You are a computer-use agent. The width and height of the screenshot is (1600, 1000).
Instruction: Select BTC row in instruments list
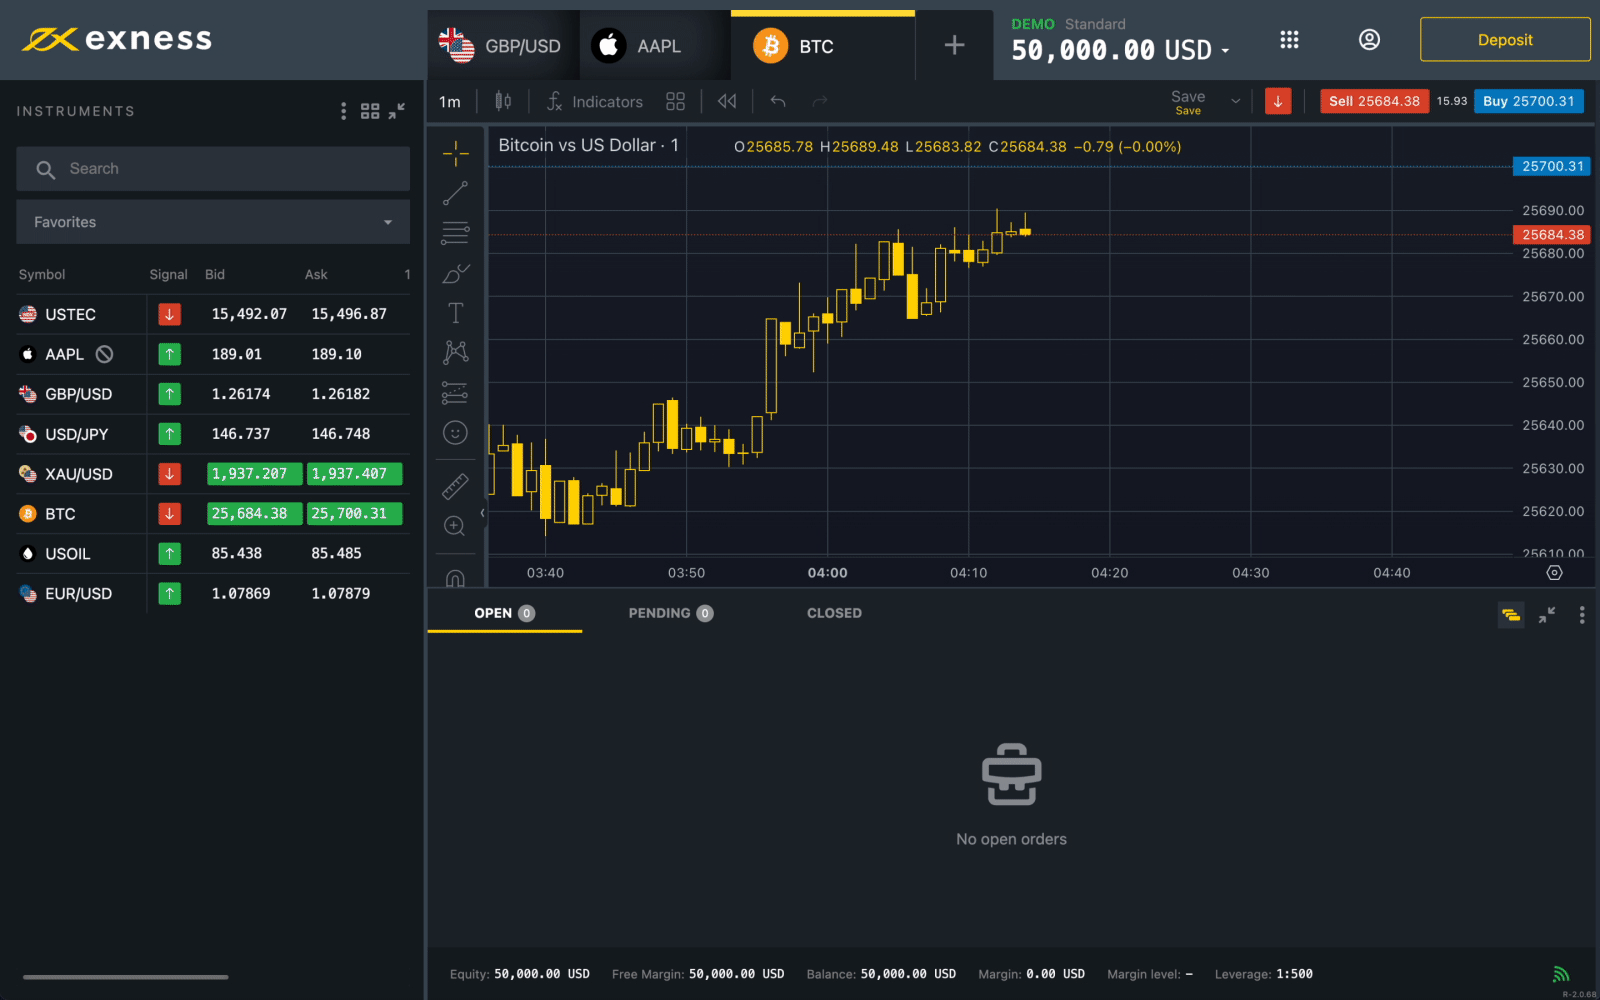tap(213, 514)
